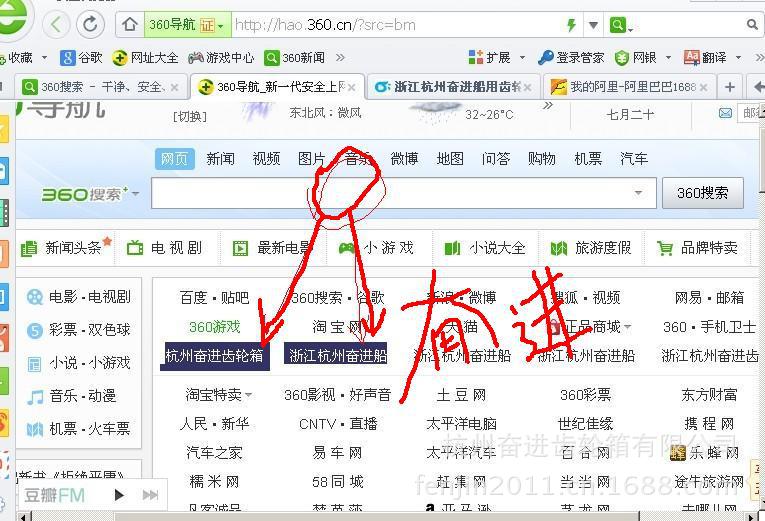Open 旅游度假 with map icon
This screenshot has width=765, height=521.
pos(591,248)
